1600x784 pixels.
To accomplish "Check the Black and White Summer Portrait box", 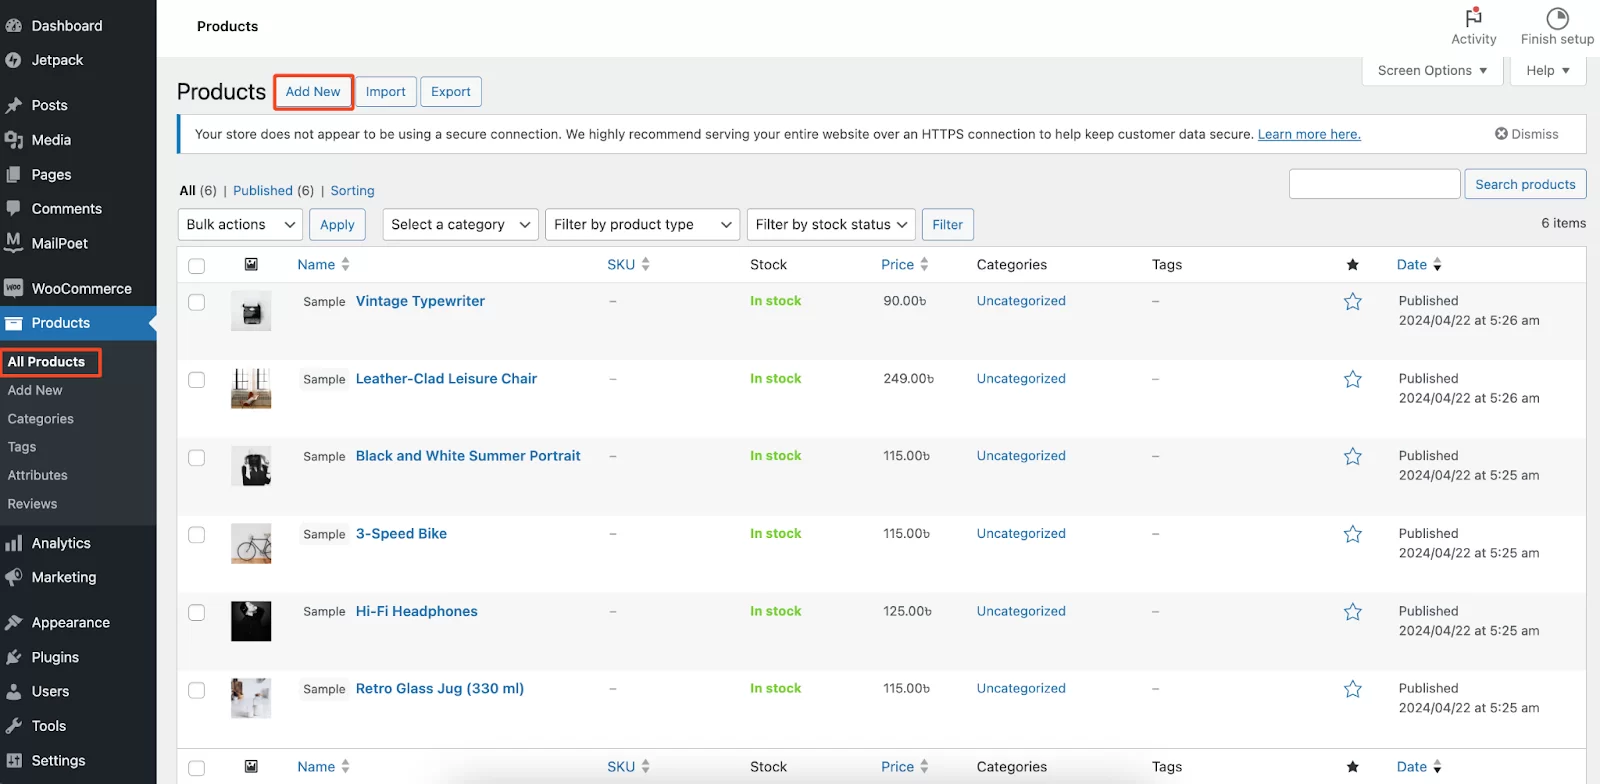I will (x=196, y=457).
